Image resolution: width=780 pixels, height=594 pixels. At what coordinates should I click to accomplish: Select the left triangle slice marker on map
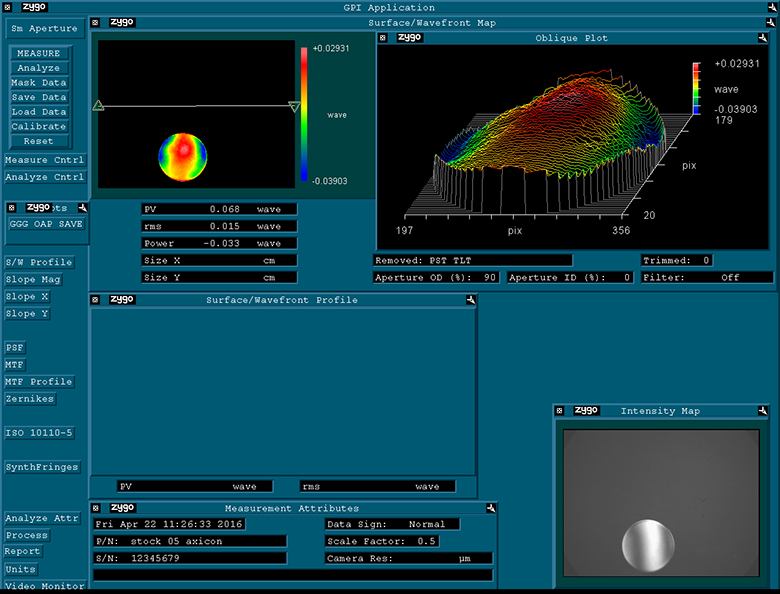(x=98, y=105)
